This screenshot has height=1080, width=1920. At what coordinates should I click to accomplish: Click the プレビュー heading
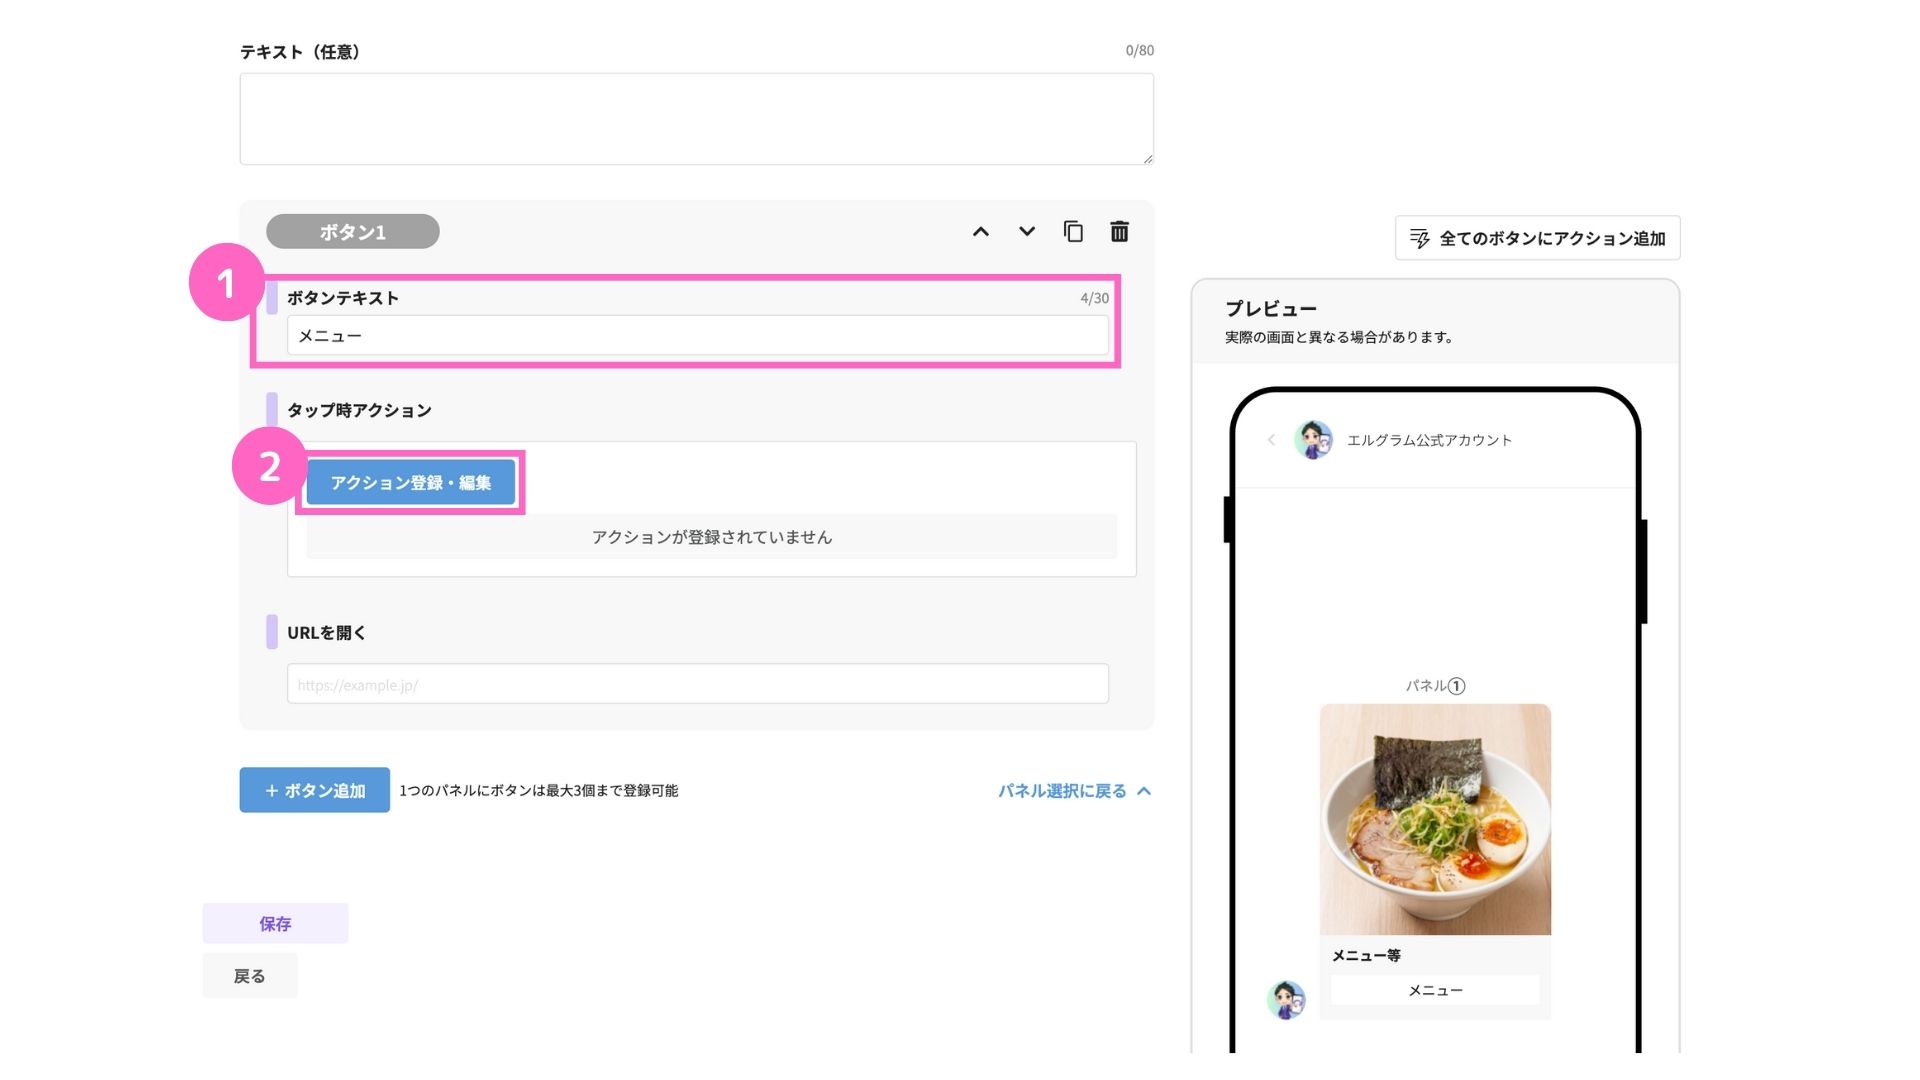[1271, 309]
